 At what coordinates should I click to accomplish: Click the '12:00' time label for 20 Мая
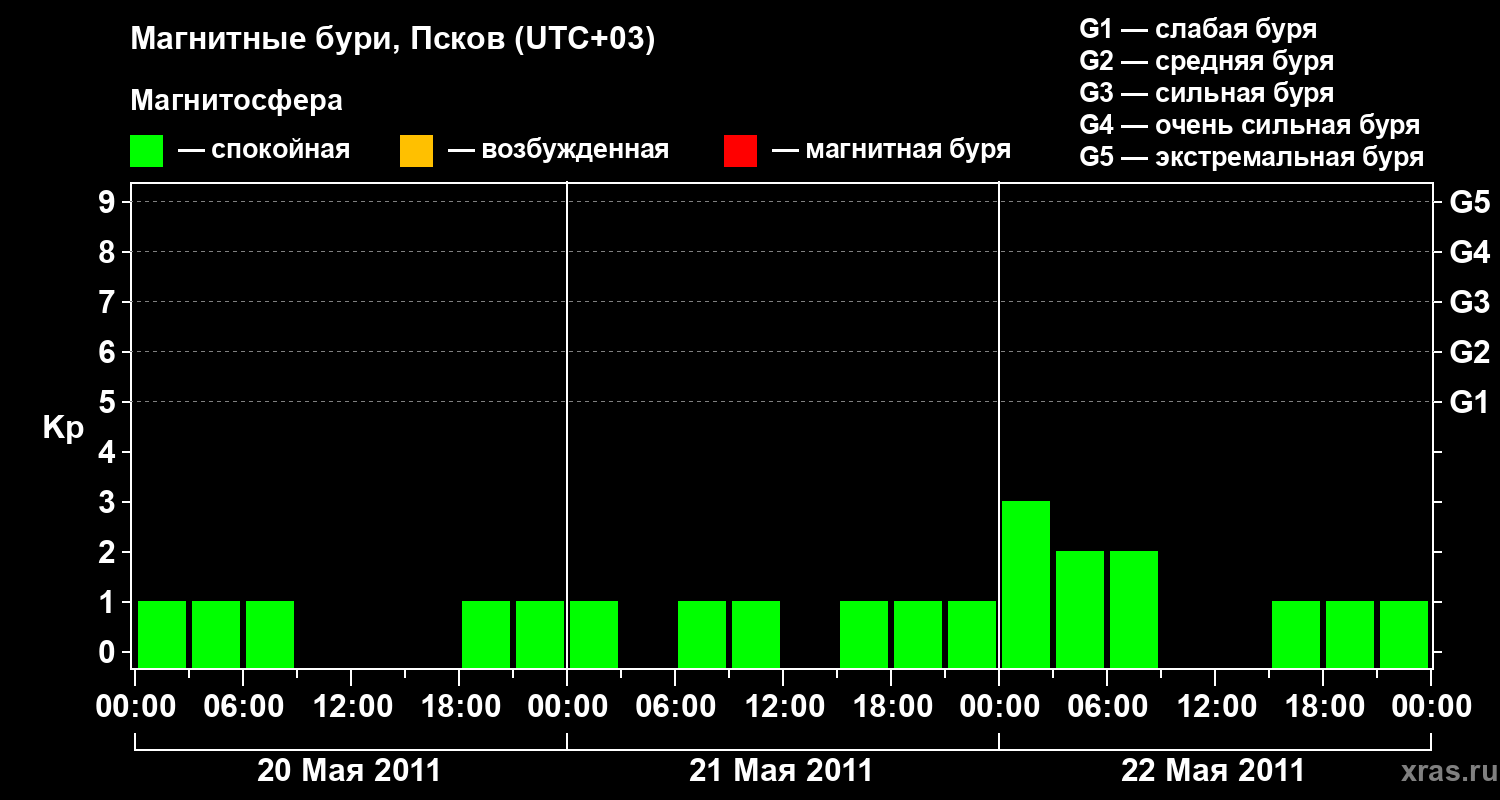coord(351,707)
